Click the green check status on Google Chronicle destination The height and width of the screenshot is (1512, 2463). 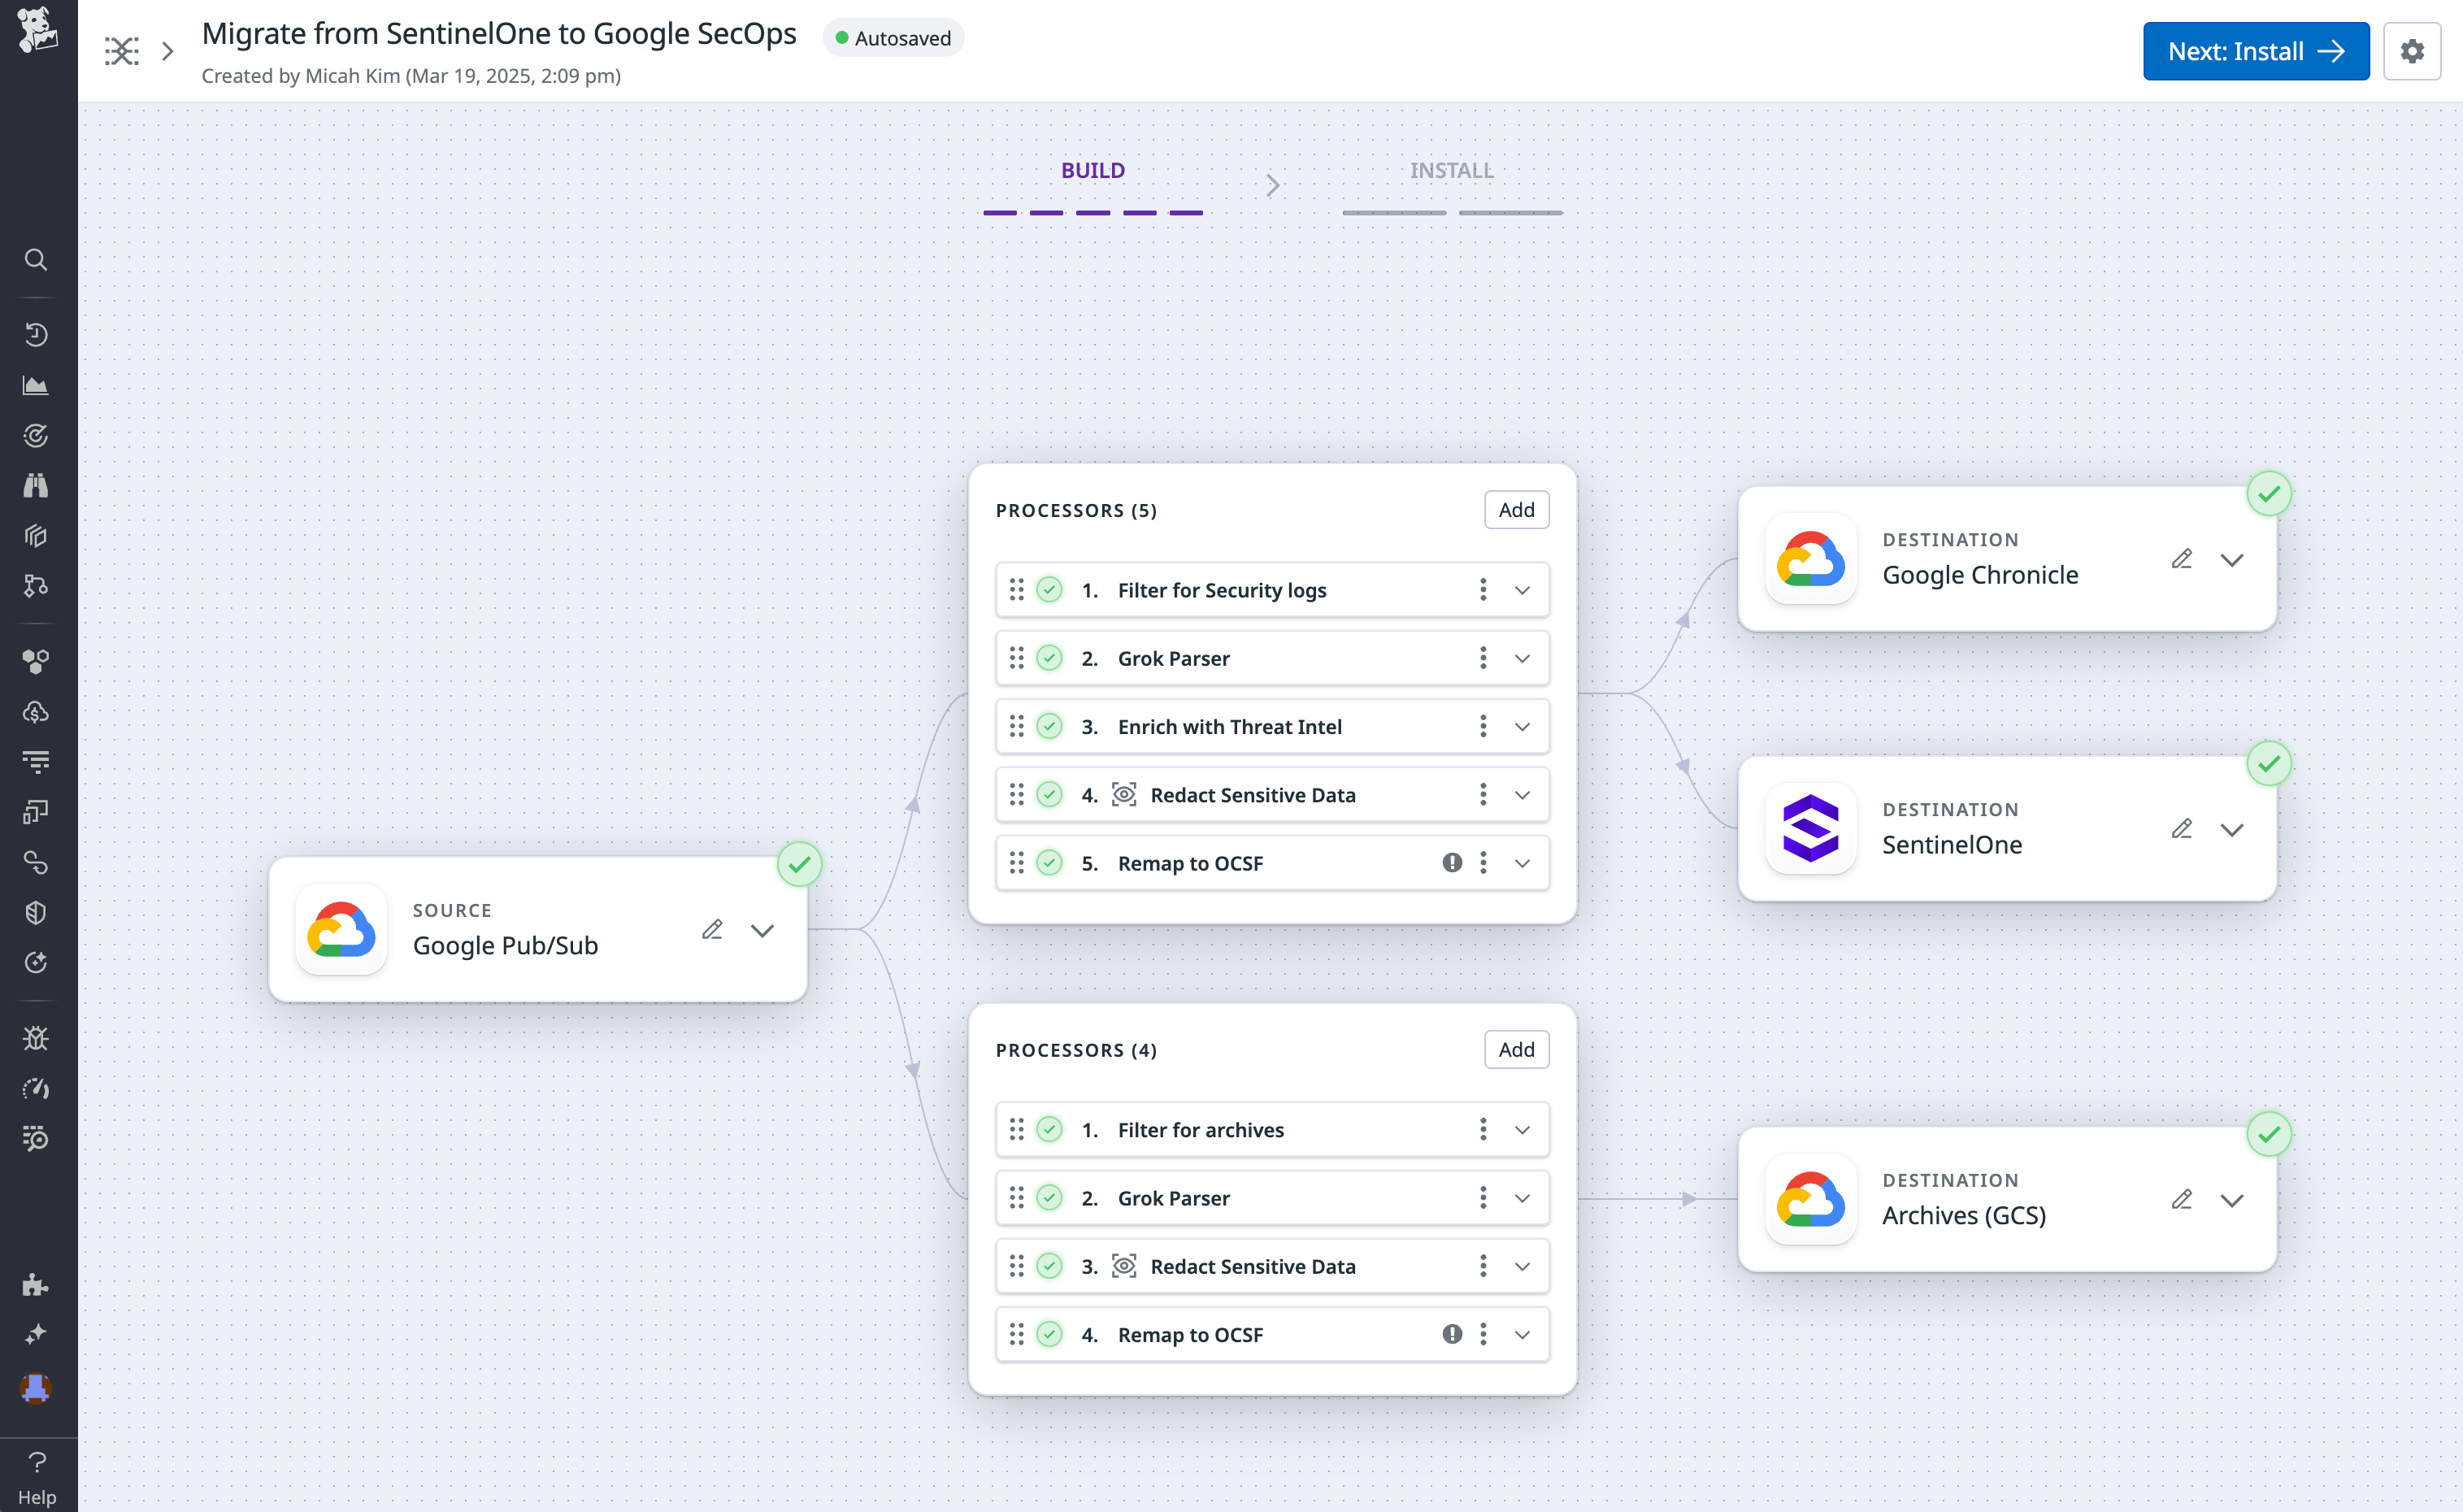(2270, 493)
